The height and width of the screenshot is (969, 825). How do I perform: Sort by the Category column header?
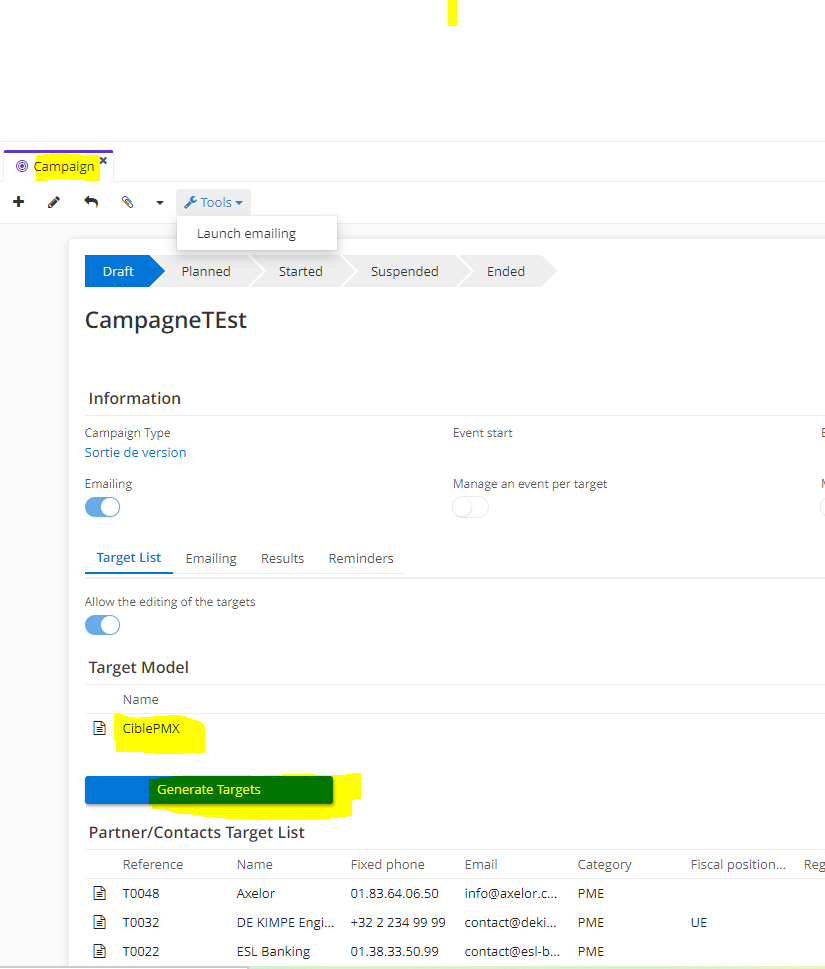click(604, 865)
